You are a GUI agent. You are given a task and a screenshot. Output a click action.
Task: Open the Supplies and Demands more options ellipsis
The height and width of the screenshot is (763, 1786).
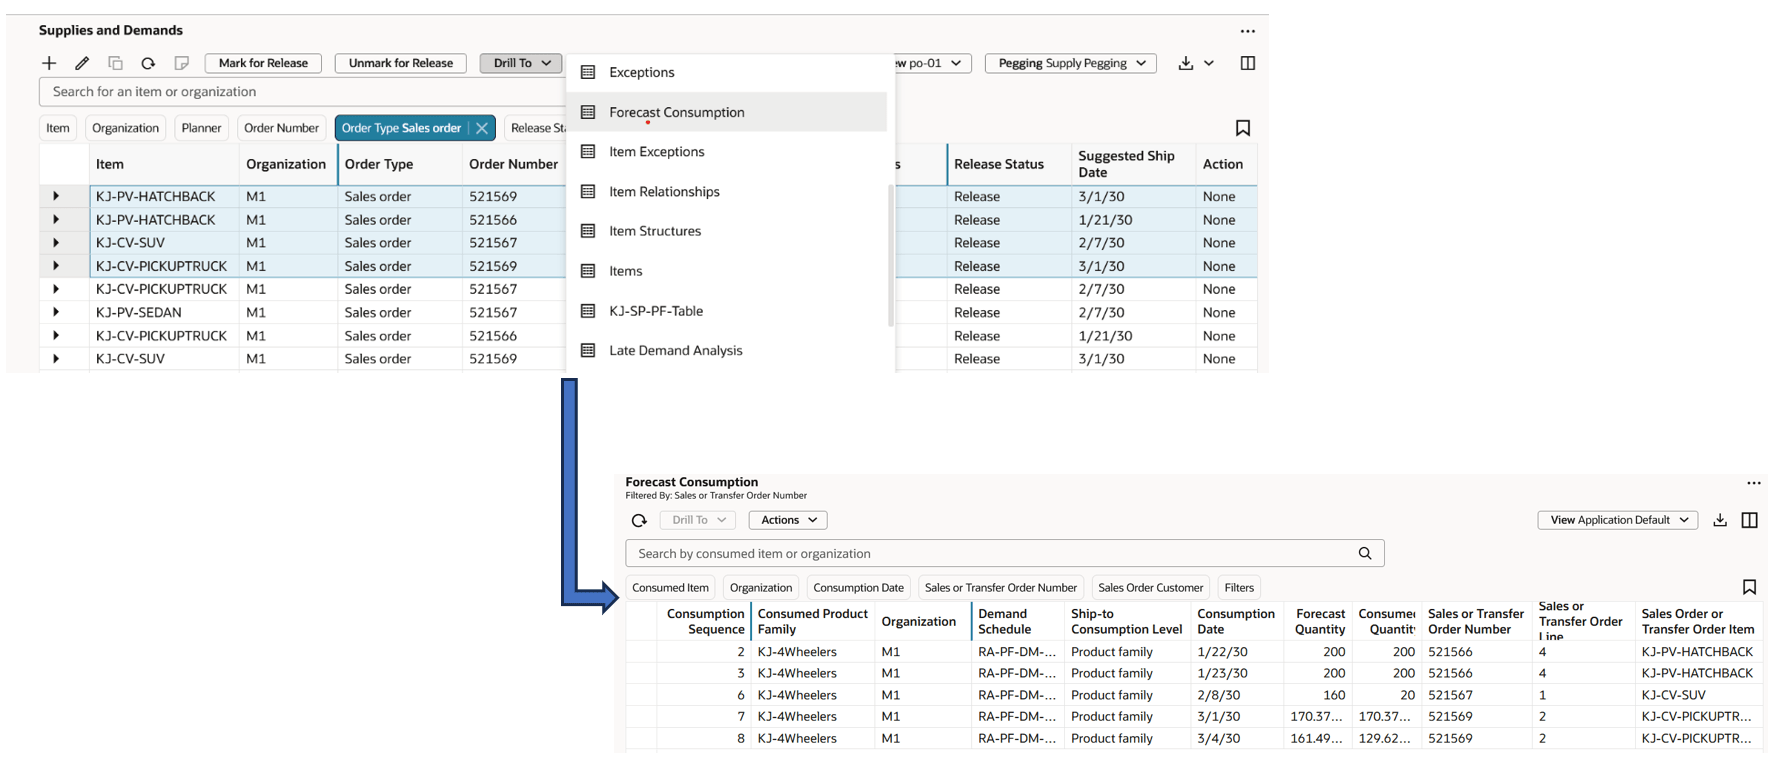tap(1247, 31)
